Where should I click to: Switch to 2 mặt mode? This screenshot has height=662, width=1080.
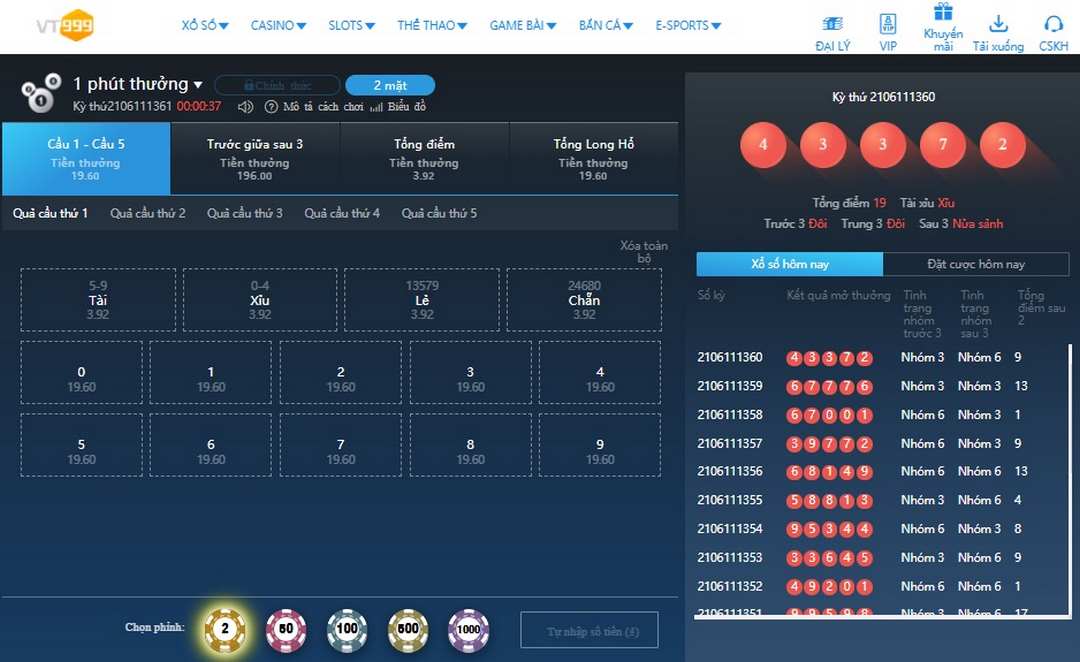(390, 85)
